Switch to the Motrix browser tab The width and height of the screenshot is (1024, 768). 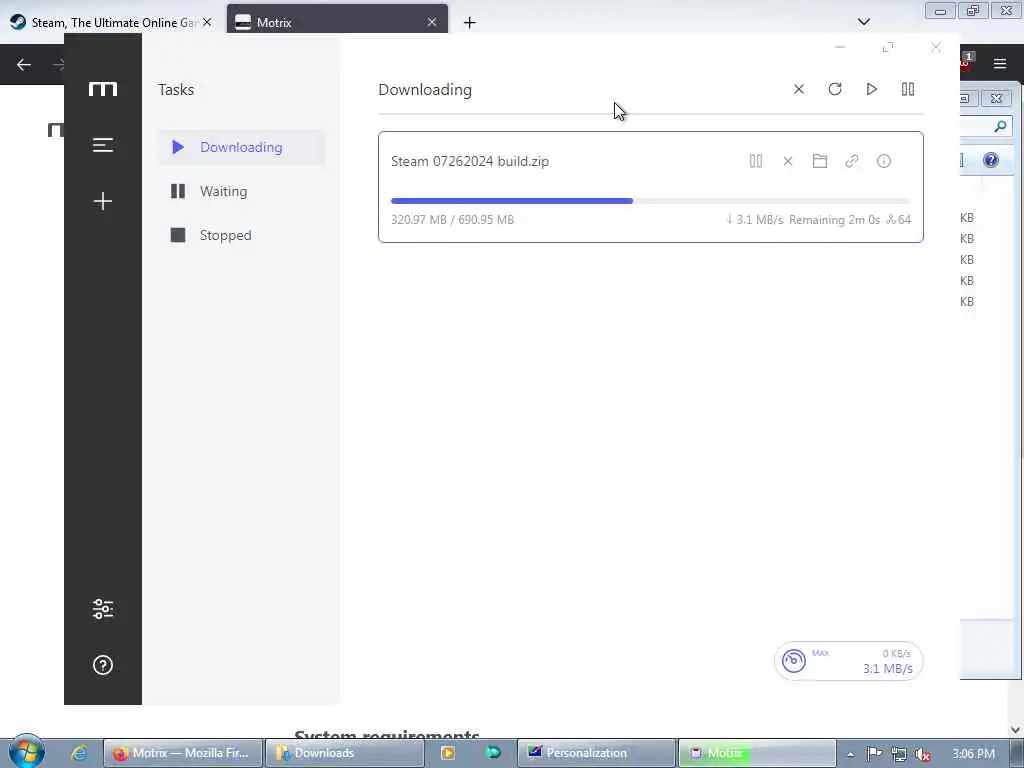(x=337, y=22)
